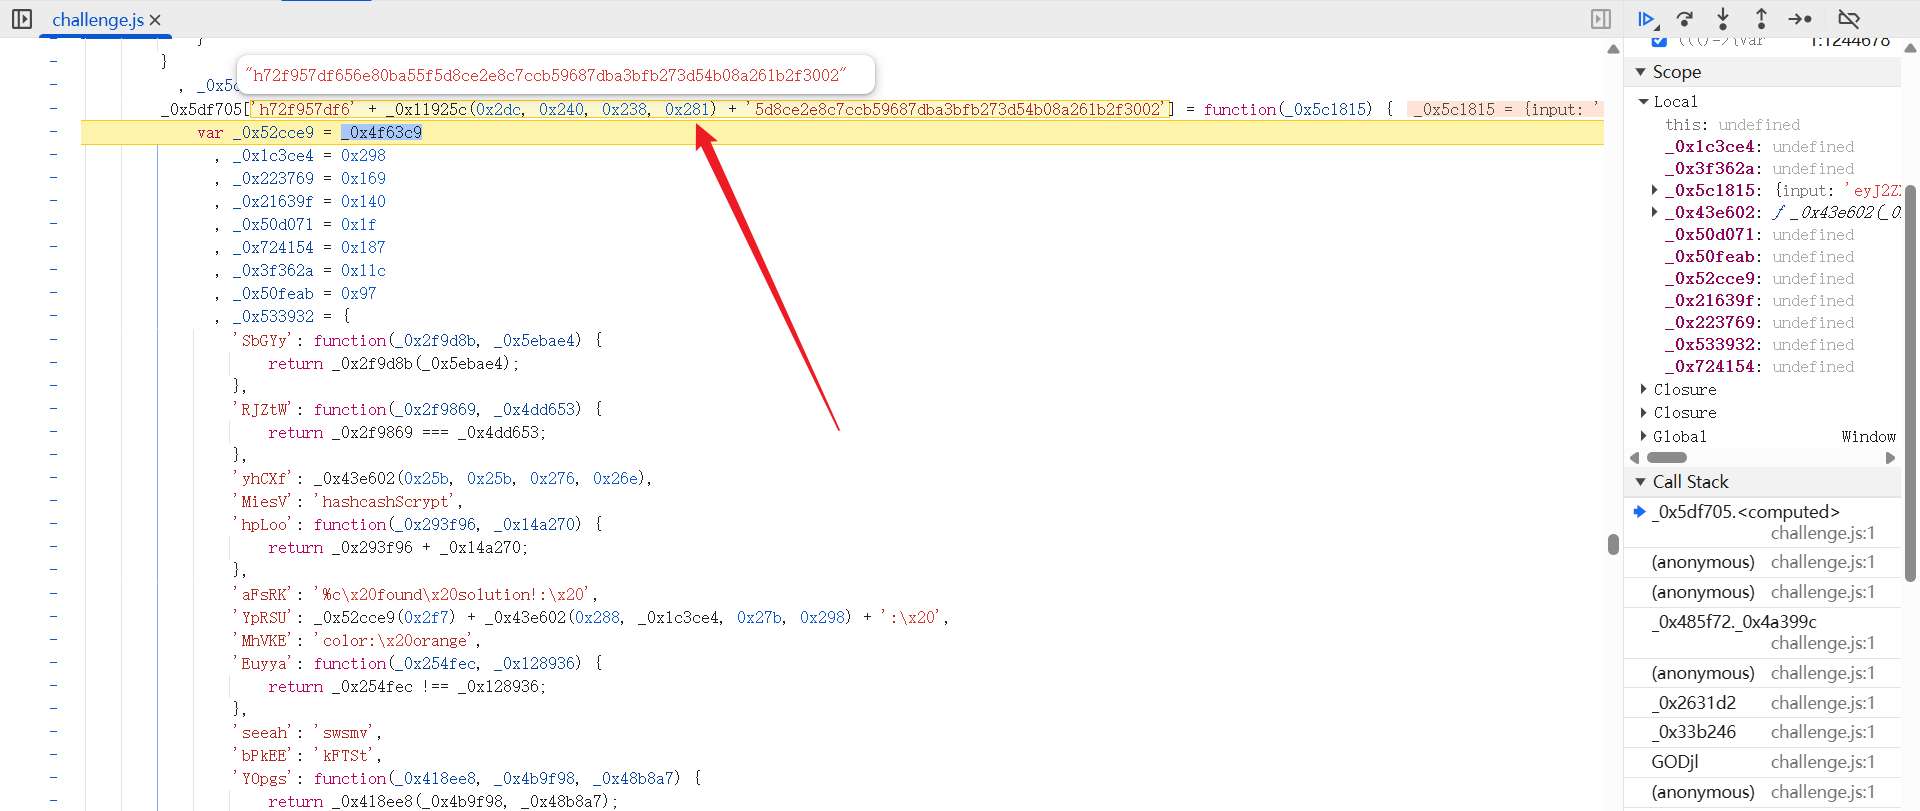Toggle the file navigator sidebar

pyautogui.click(x=21, y=19)
